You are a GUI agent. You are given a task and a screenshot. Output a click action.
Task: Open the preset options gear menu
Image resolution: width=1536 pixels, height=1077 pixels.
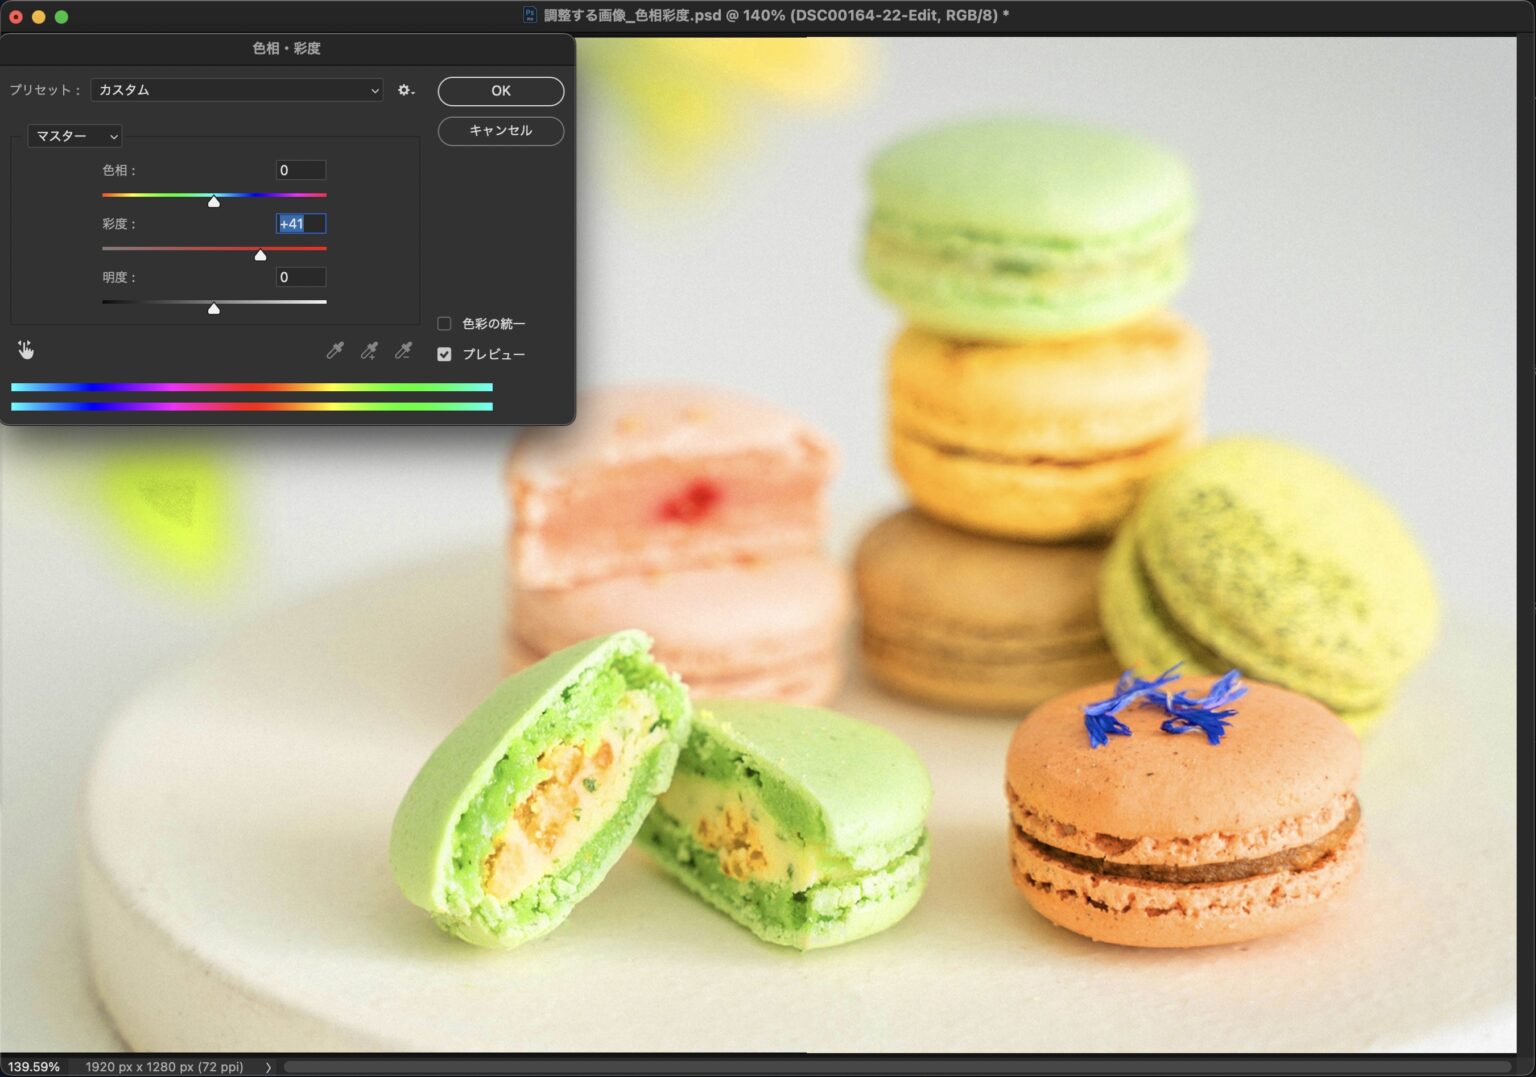point(405,90)
